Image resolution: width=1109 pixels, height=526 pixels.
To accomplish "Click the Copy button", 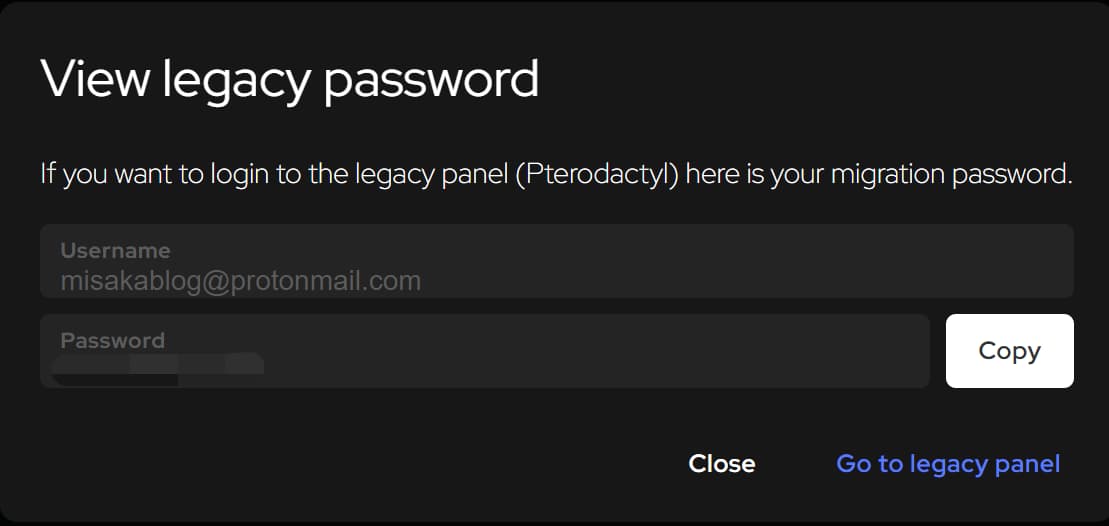I will click(x=1009, y=351).
